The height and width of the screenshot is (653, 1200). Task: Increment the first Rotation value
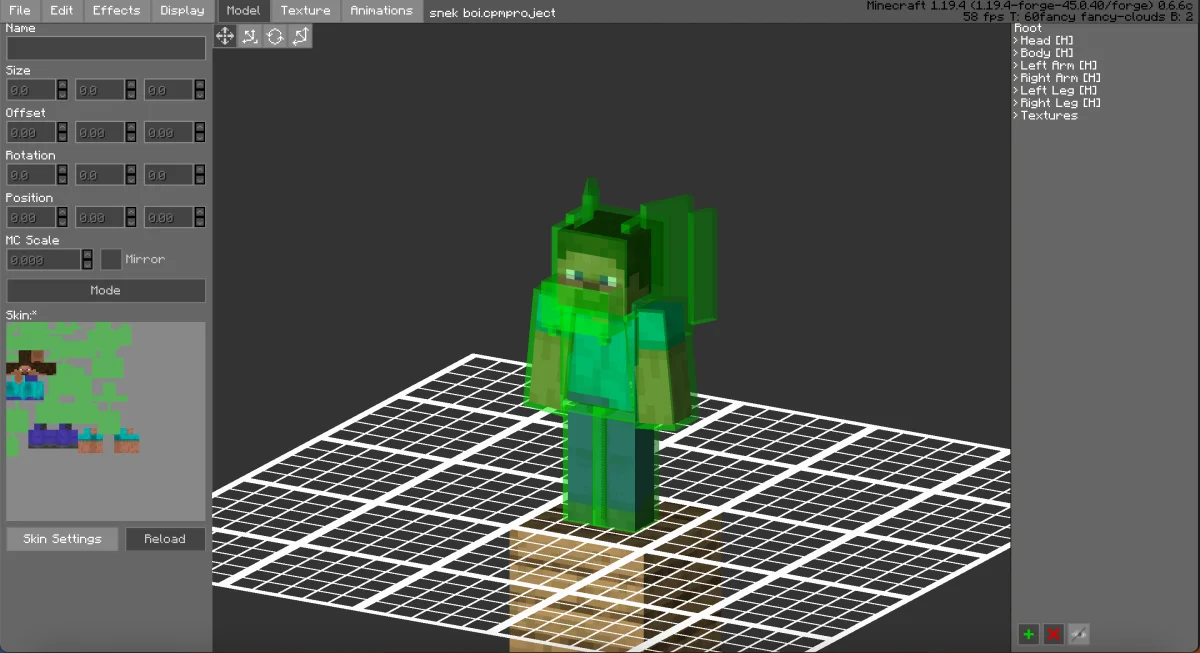[x=62, y=170]
